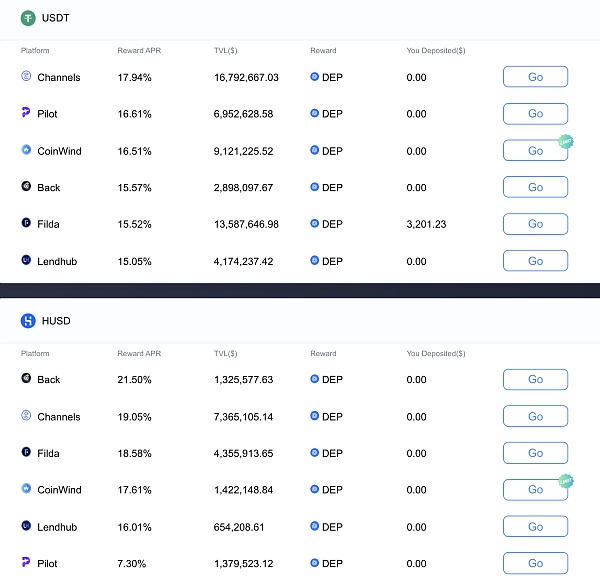Select the 7.30% APR value
This screenshot has width=600, height=583.
click(132, 563)
